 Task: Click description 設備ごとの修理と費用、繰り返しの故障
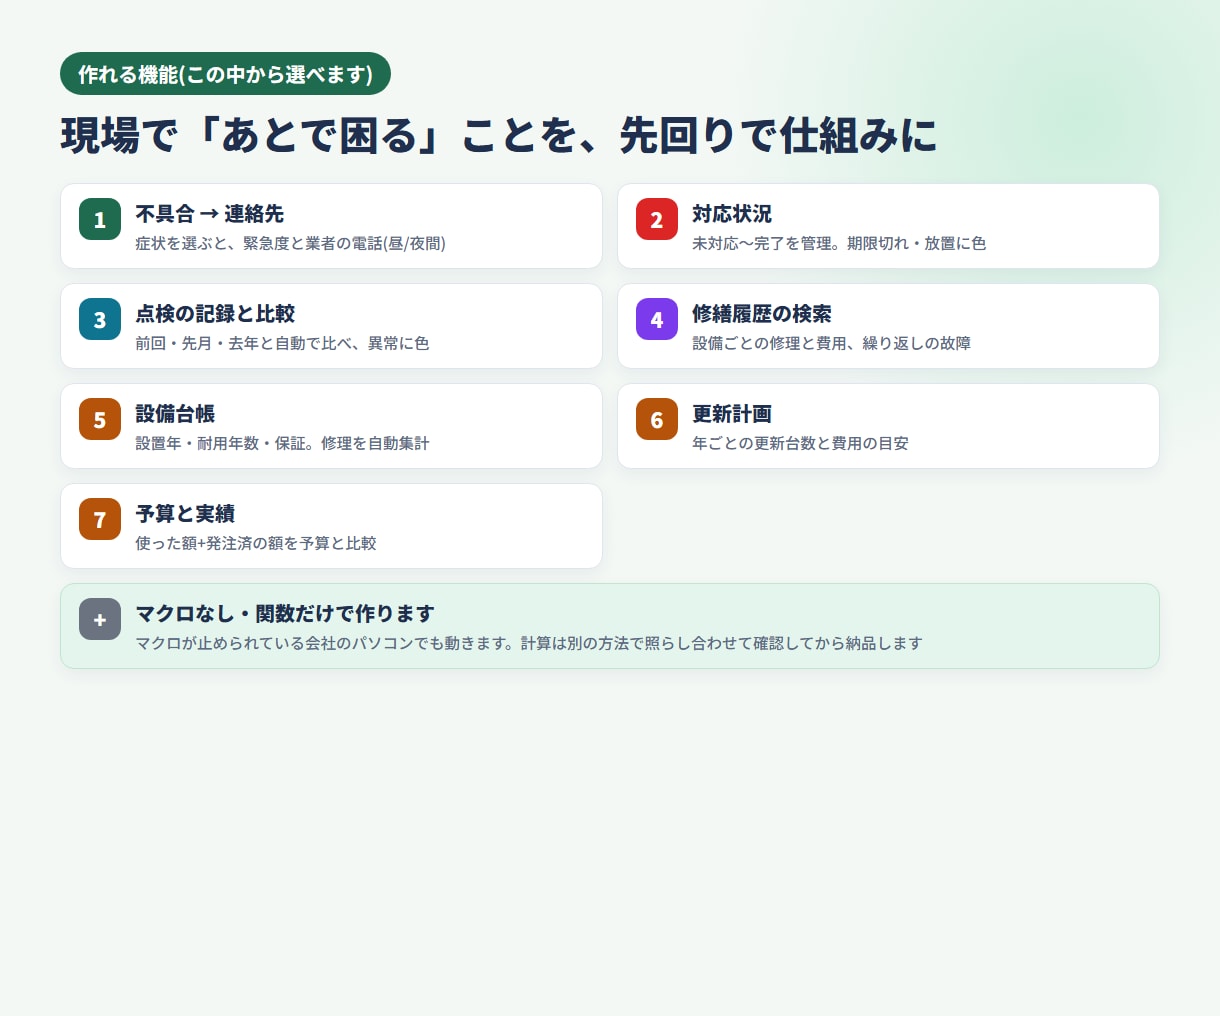[x=831, y=343]
